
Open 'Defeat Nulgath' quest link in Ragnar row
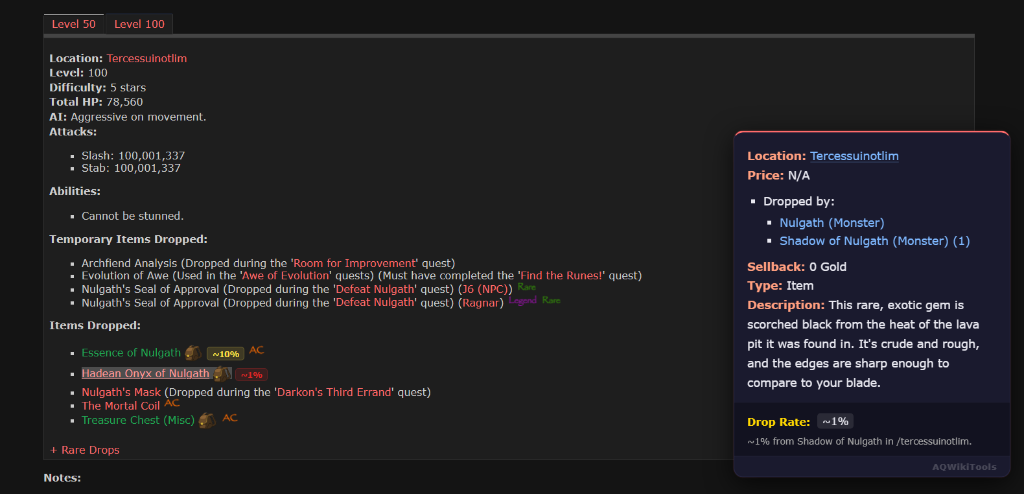coord(375,303)
